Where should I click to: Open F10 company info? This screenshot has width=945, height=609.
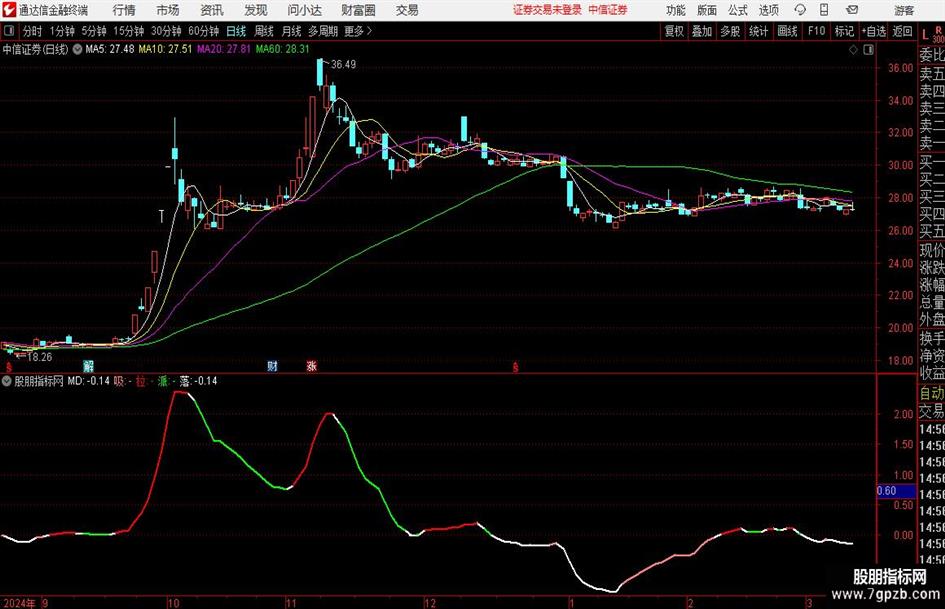[816, 31]
